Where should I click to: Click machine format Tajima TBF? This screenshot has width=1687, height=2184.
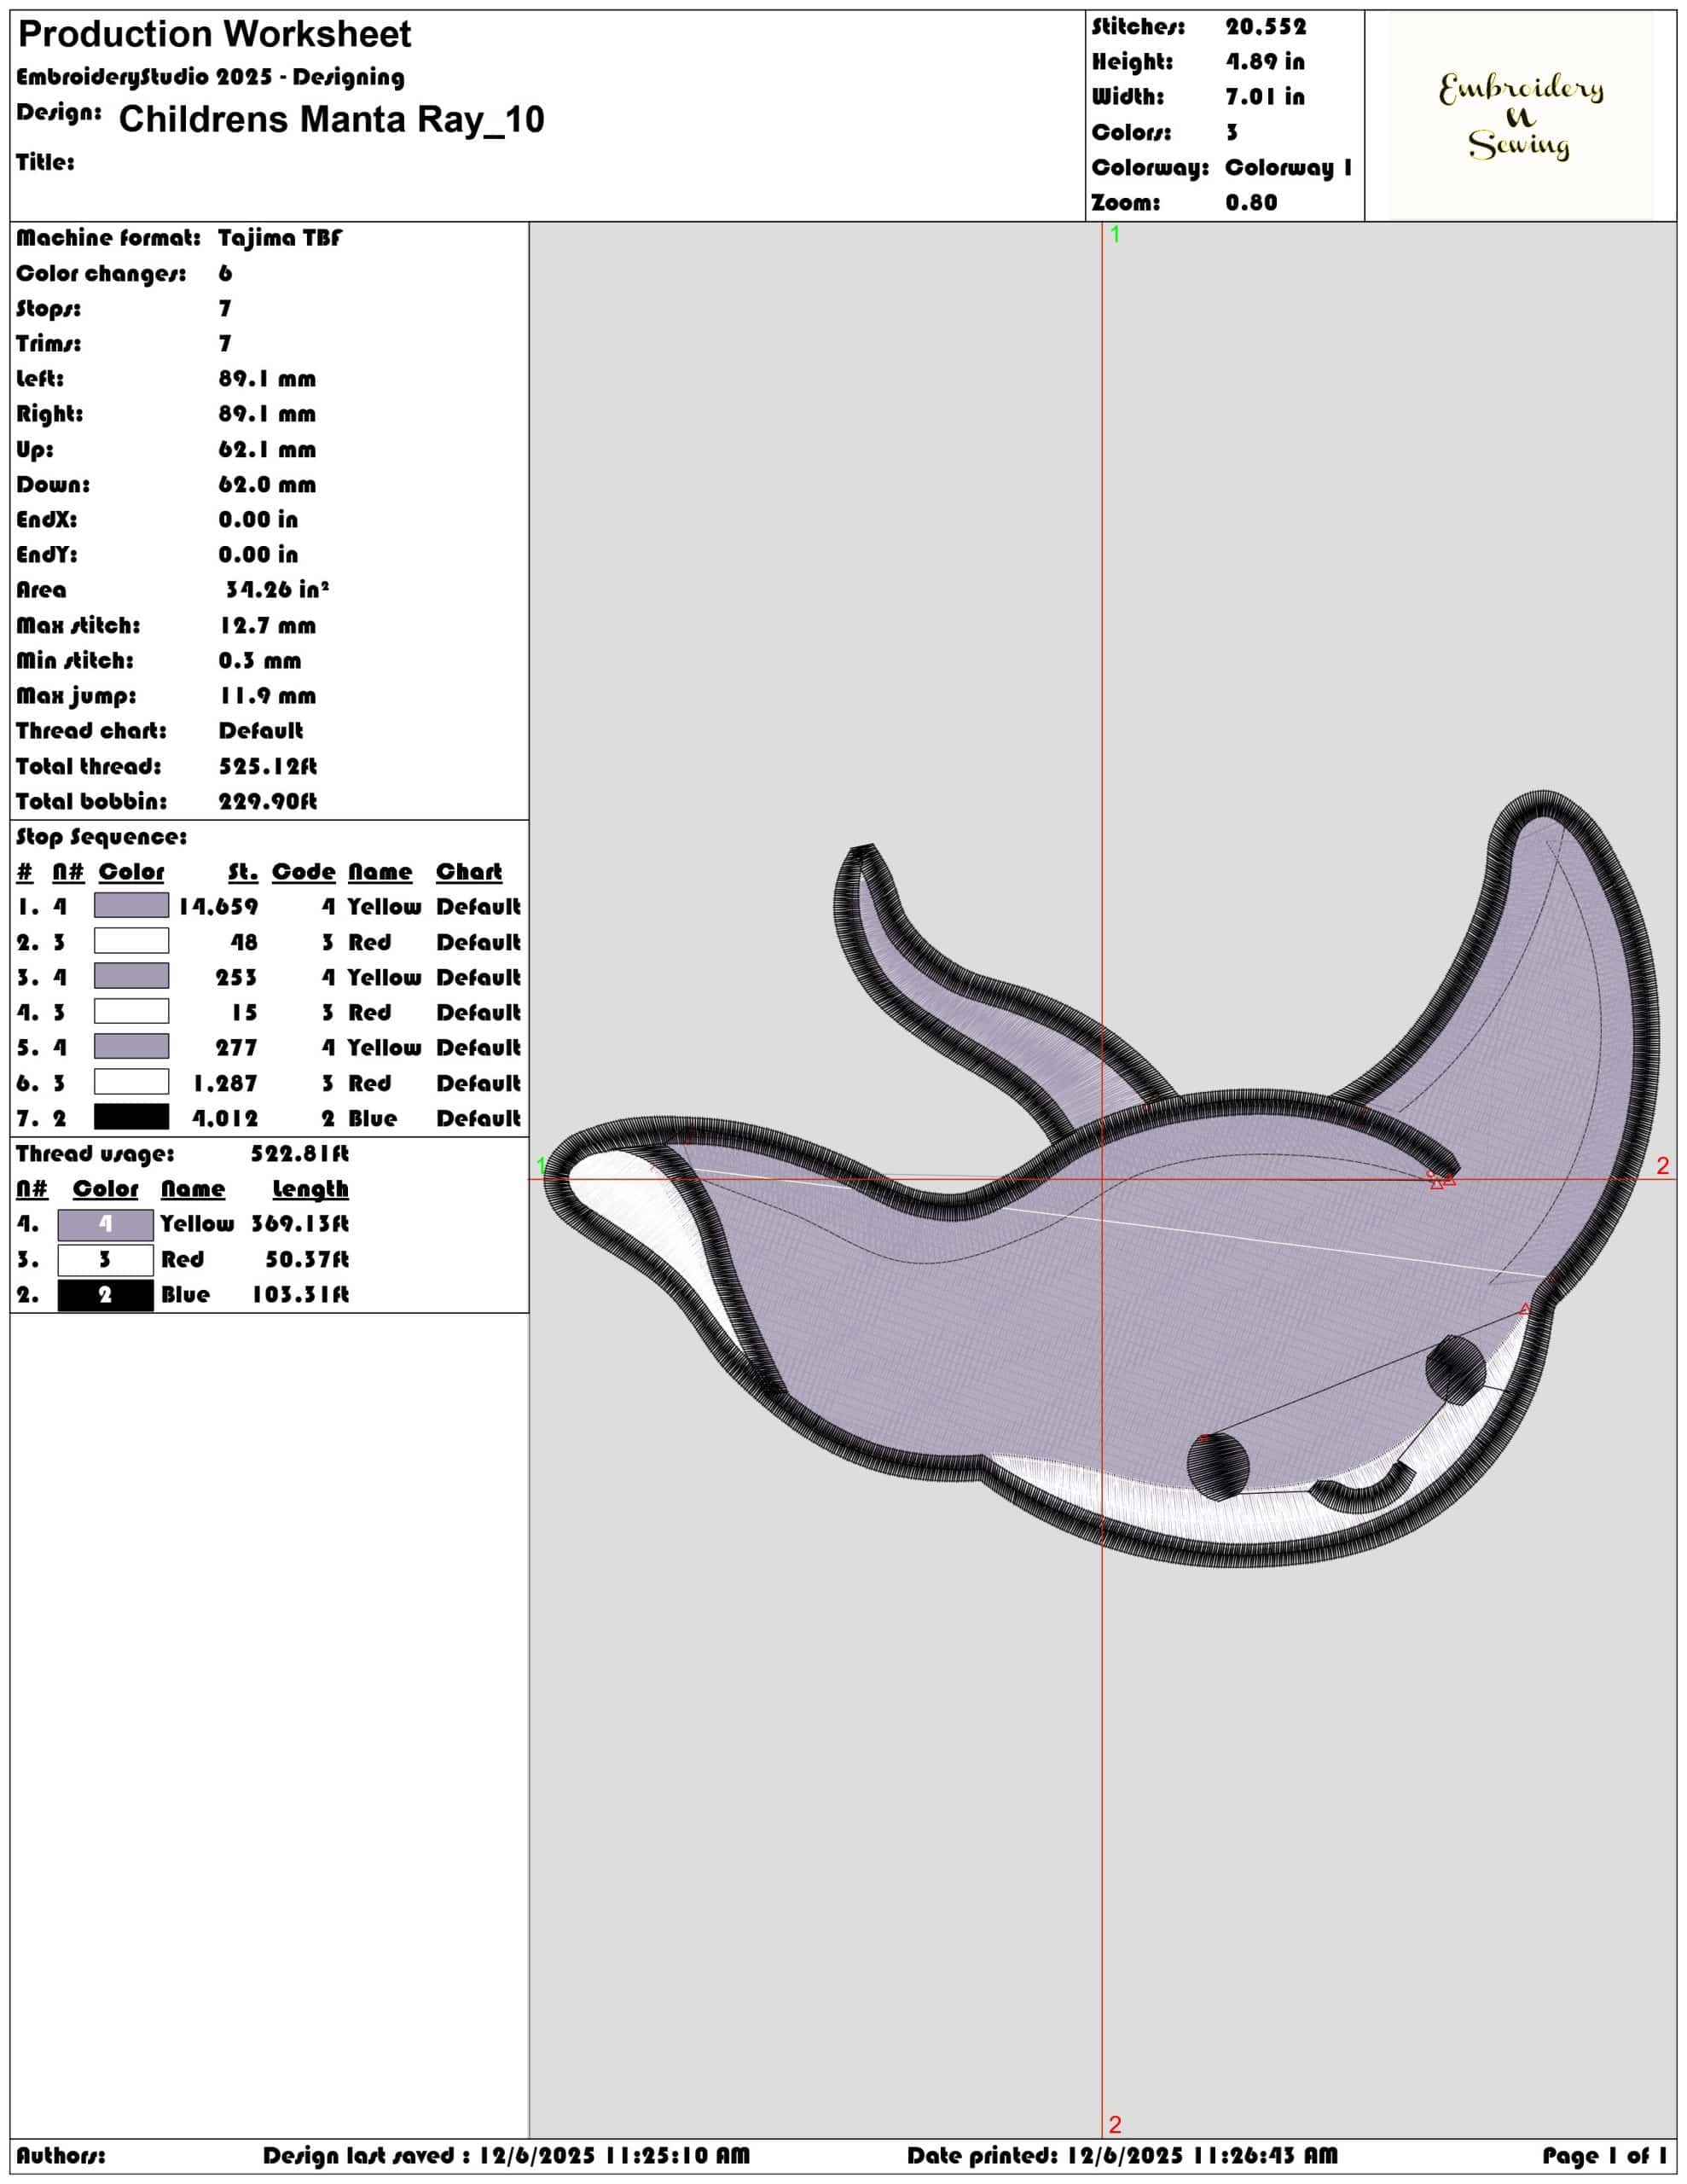pyautogui.click(x=279, y=238)
